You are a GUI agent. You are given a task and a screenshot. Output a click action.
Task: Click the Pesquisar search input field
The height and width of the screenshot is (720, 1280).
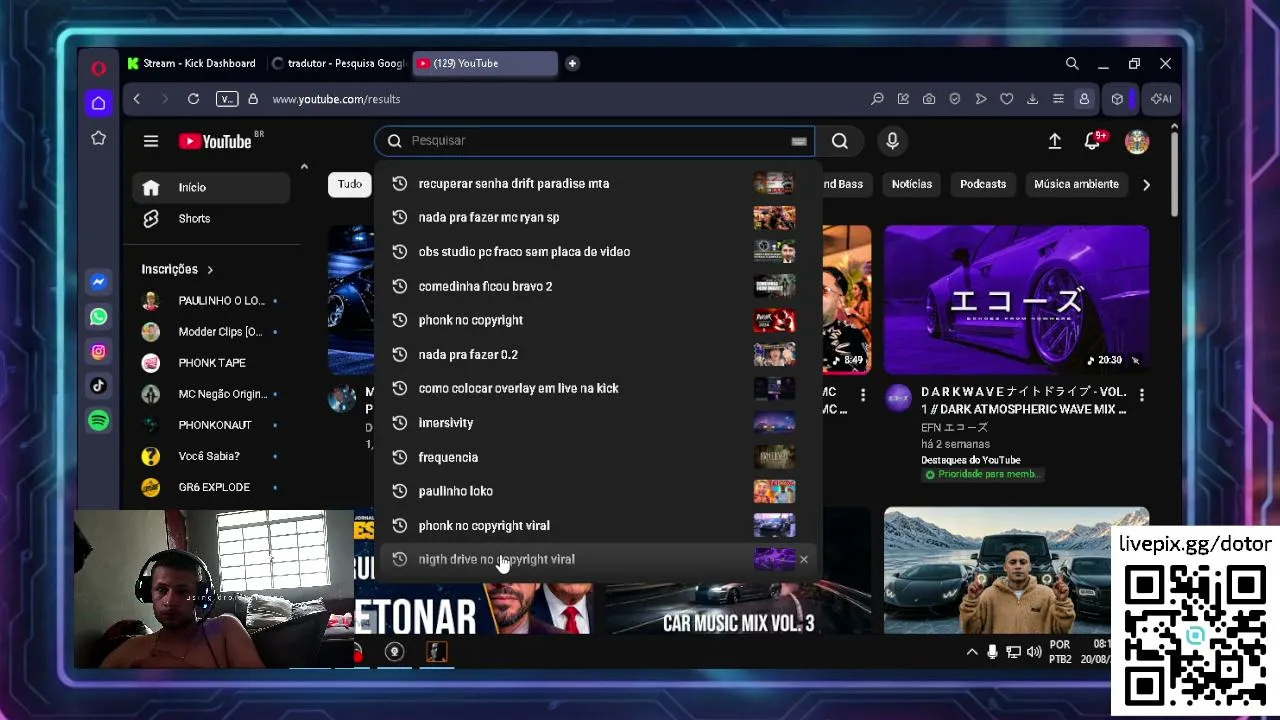click(594, 141)
